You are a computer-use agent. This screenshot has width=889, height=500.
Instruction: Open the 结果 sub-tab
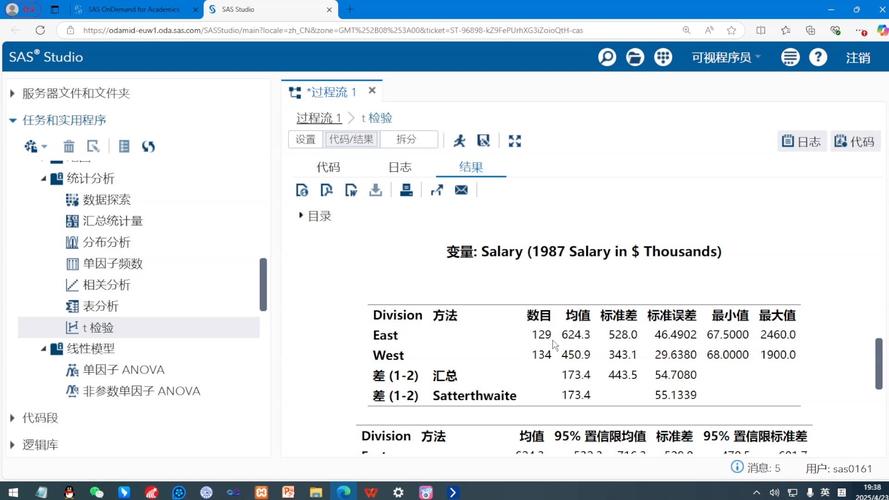pyautogui.click(x=471, y=167)
